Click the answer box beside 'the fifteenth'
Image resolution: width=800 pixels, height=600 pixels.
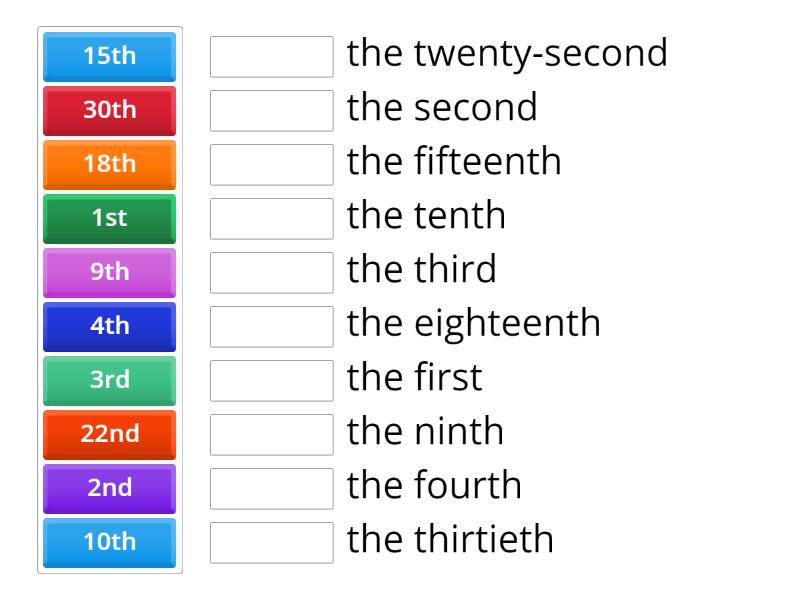point(271,165)
